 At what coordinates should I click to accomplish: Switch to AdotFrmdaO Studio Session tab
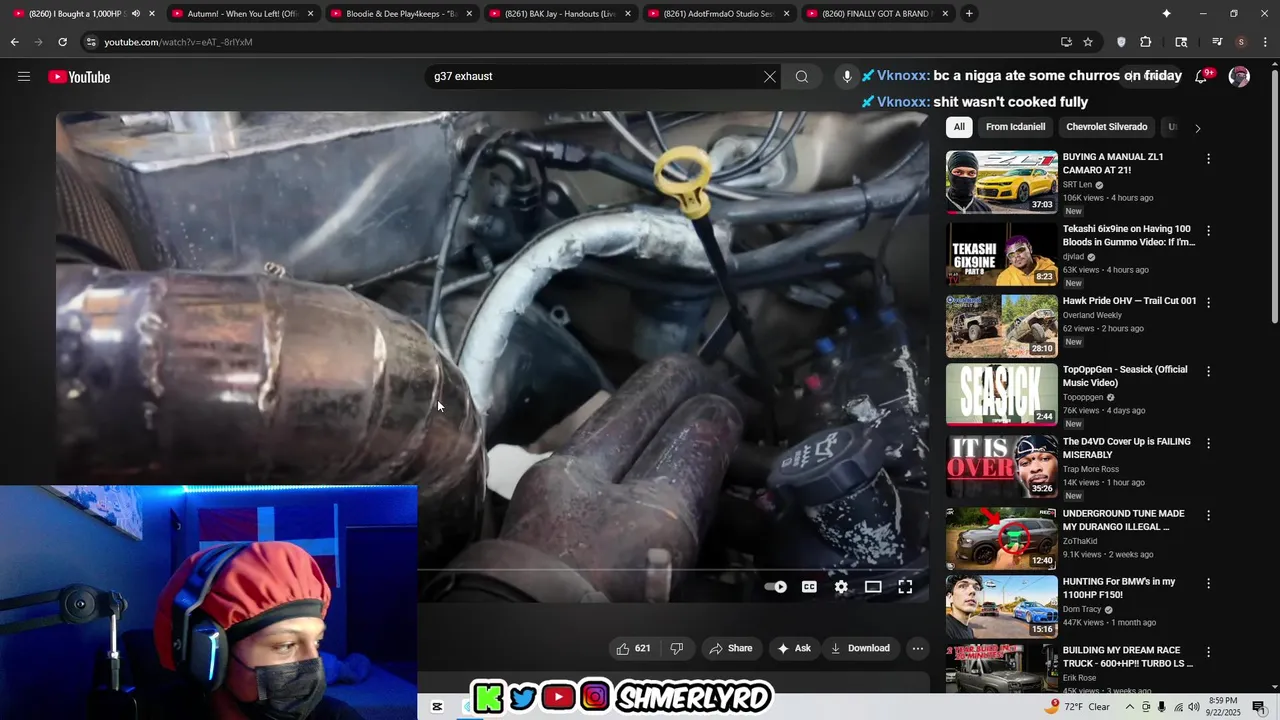(x=718, y=14)
